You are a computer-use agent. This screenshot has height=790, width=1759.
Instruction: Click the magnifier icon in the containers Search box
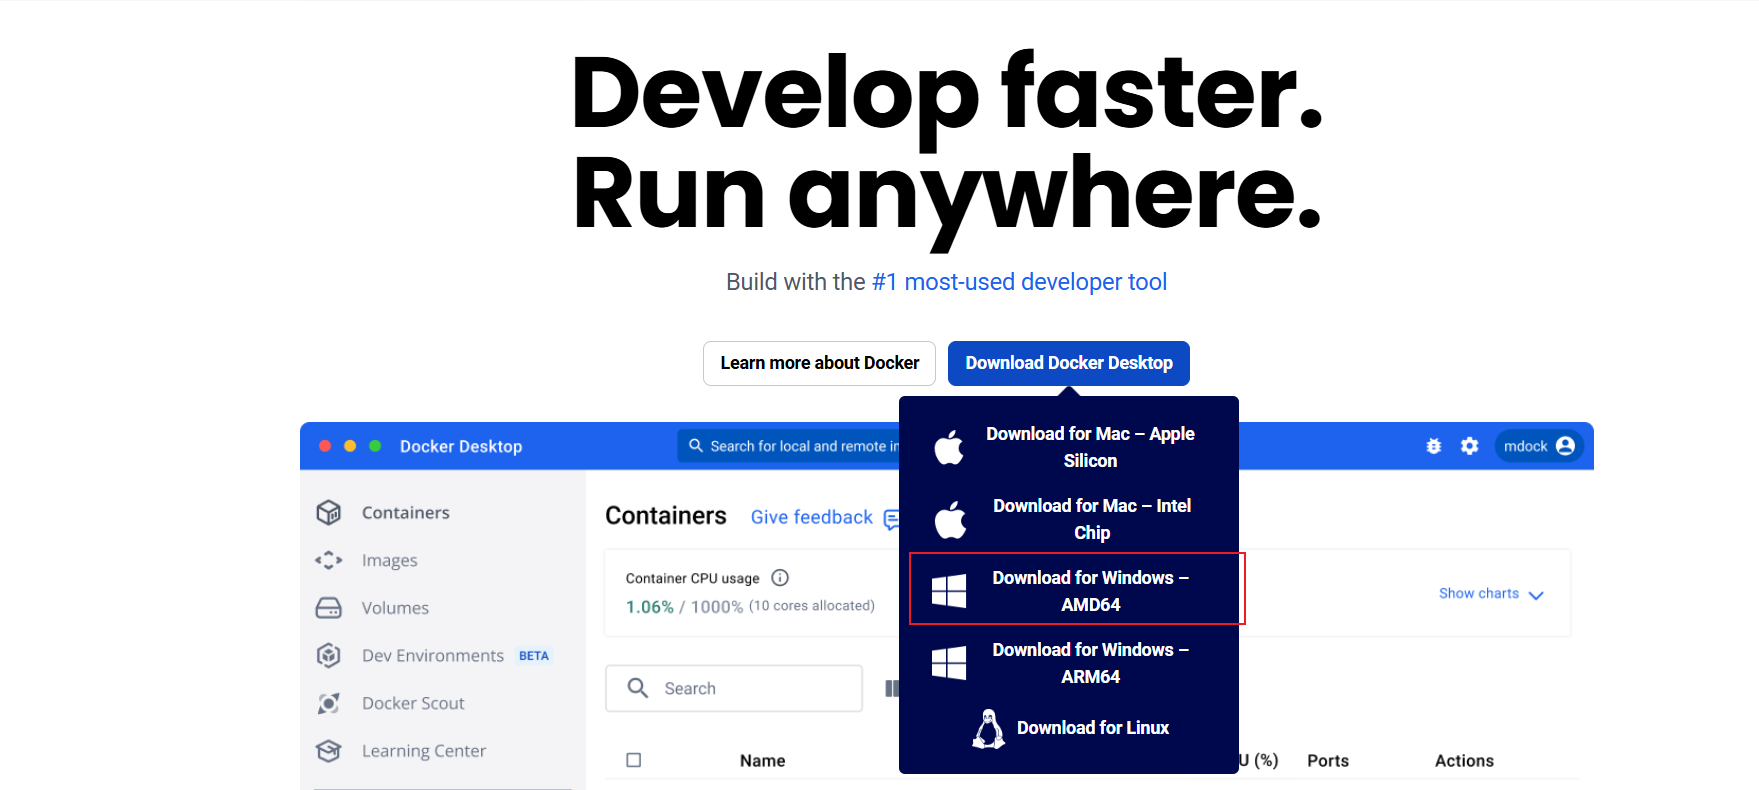tap(638, 688)
